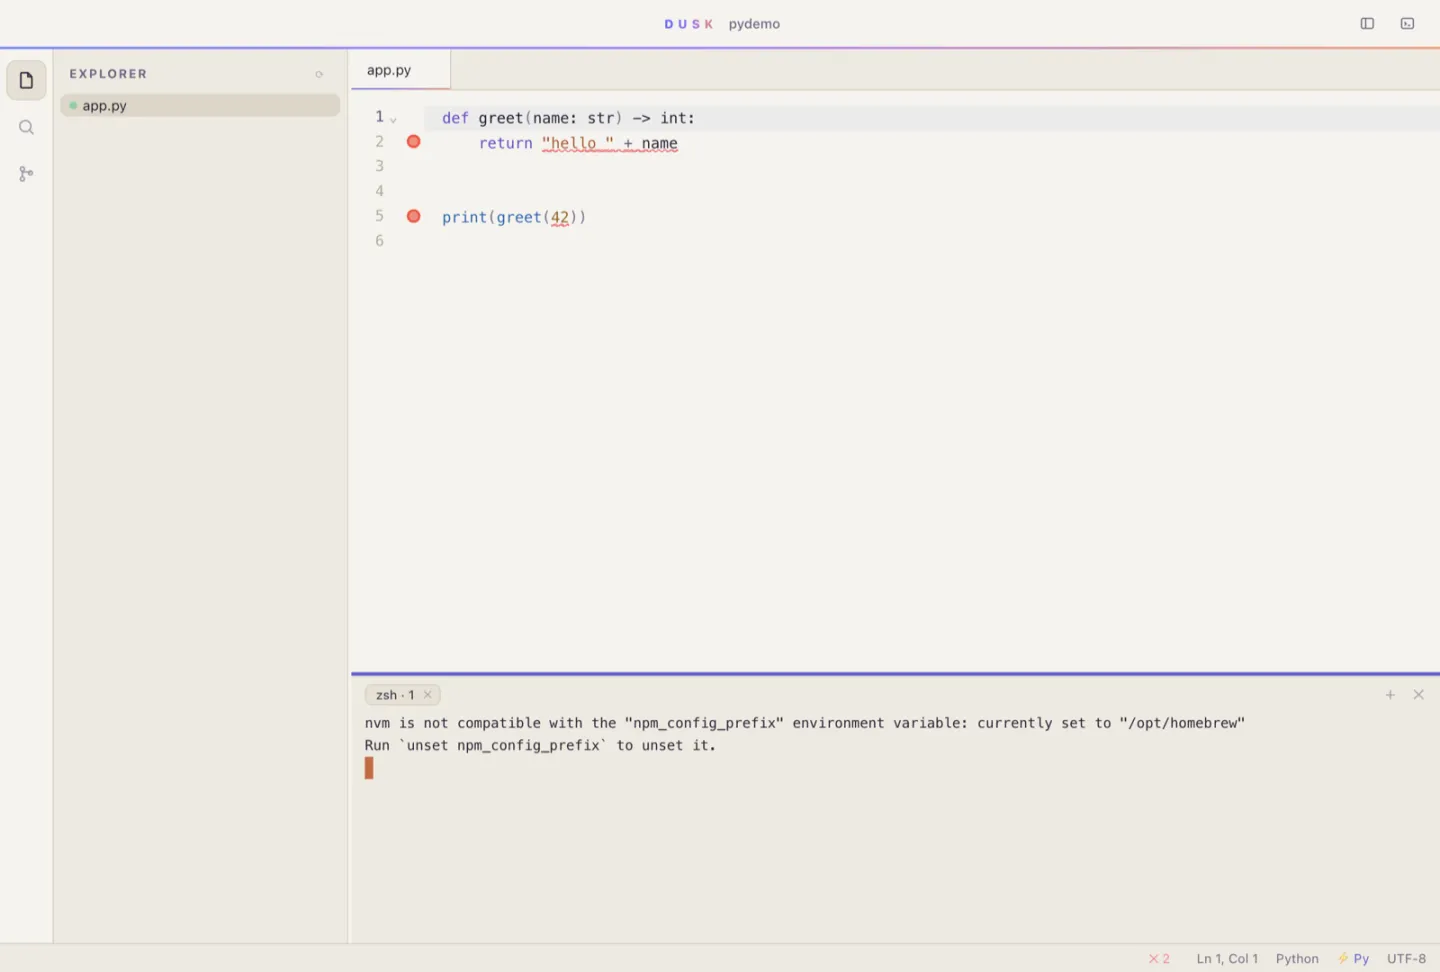The image size is (1440, 972).
Task: Change the UTF-8 file encoding
Action: pos(1406,958)
